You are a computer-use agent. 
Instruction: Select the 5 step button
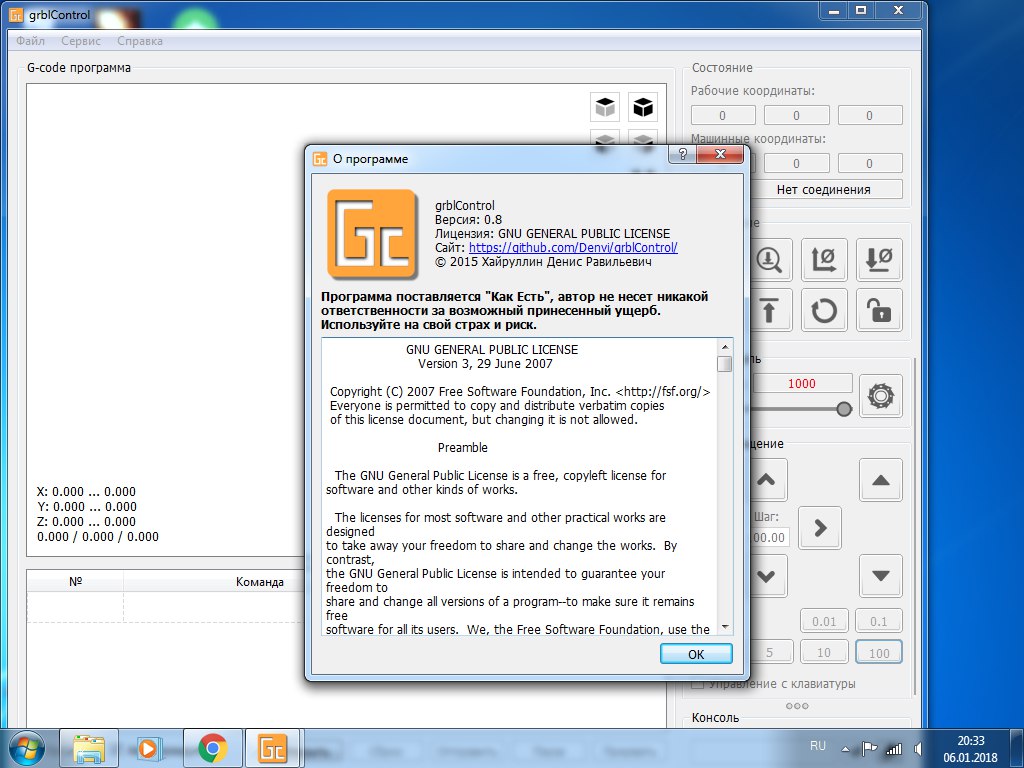(x=771, y=652)
